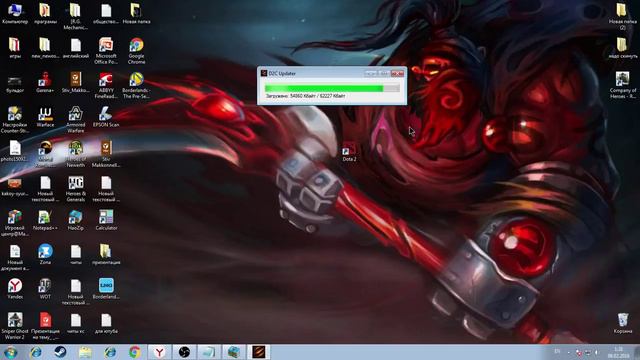The width and height of the screenshot is (640, 360).
Task: Launch Sniper Ghost Warrior 2 shortcut
Action: coord(15,326)
